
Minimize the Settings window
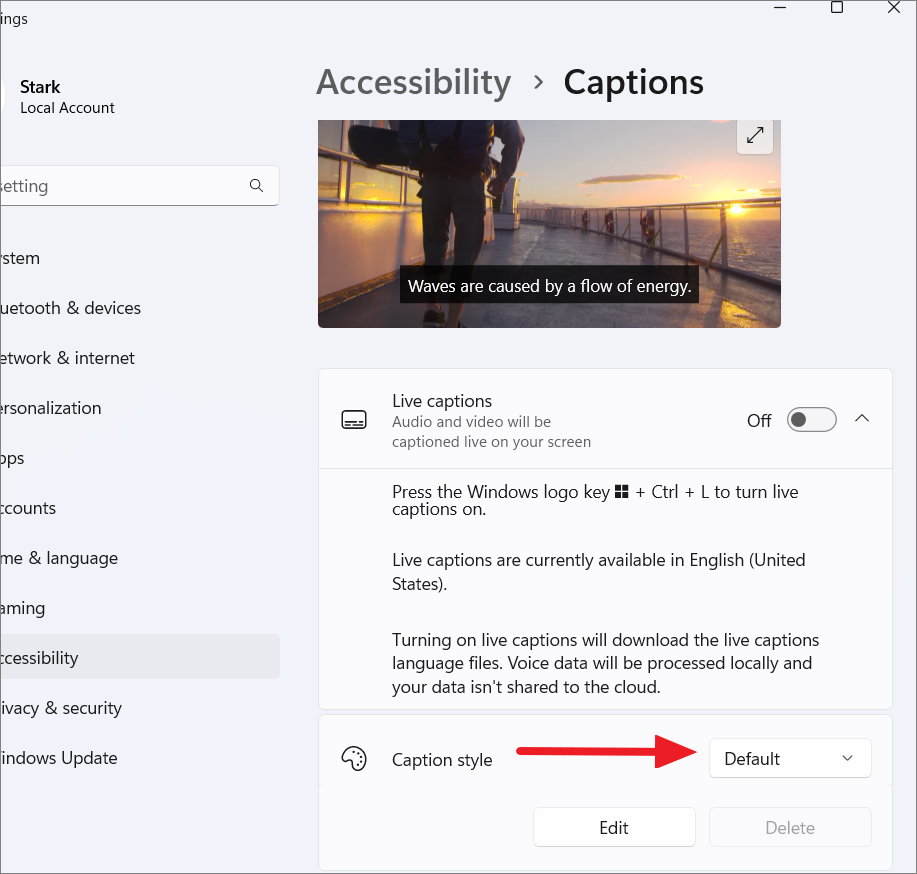[780, 8]
